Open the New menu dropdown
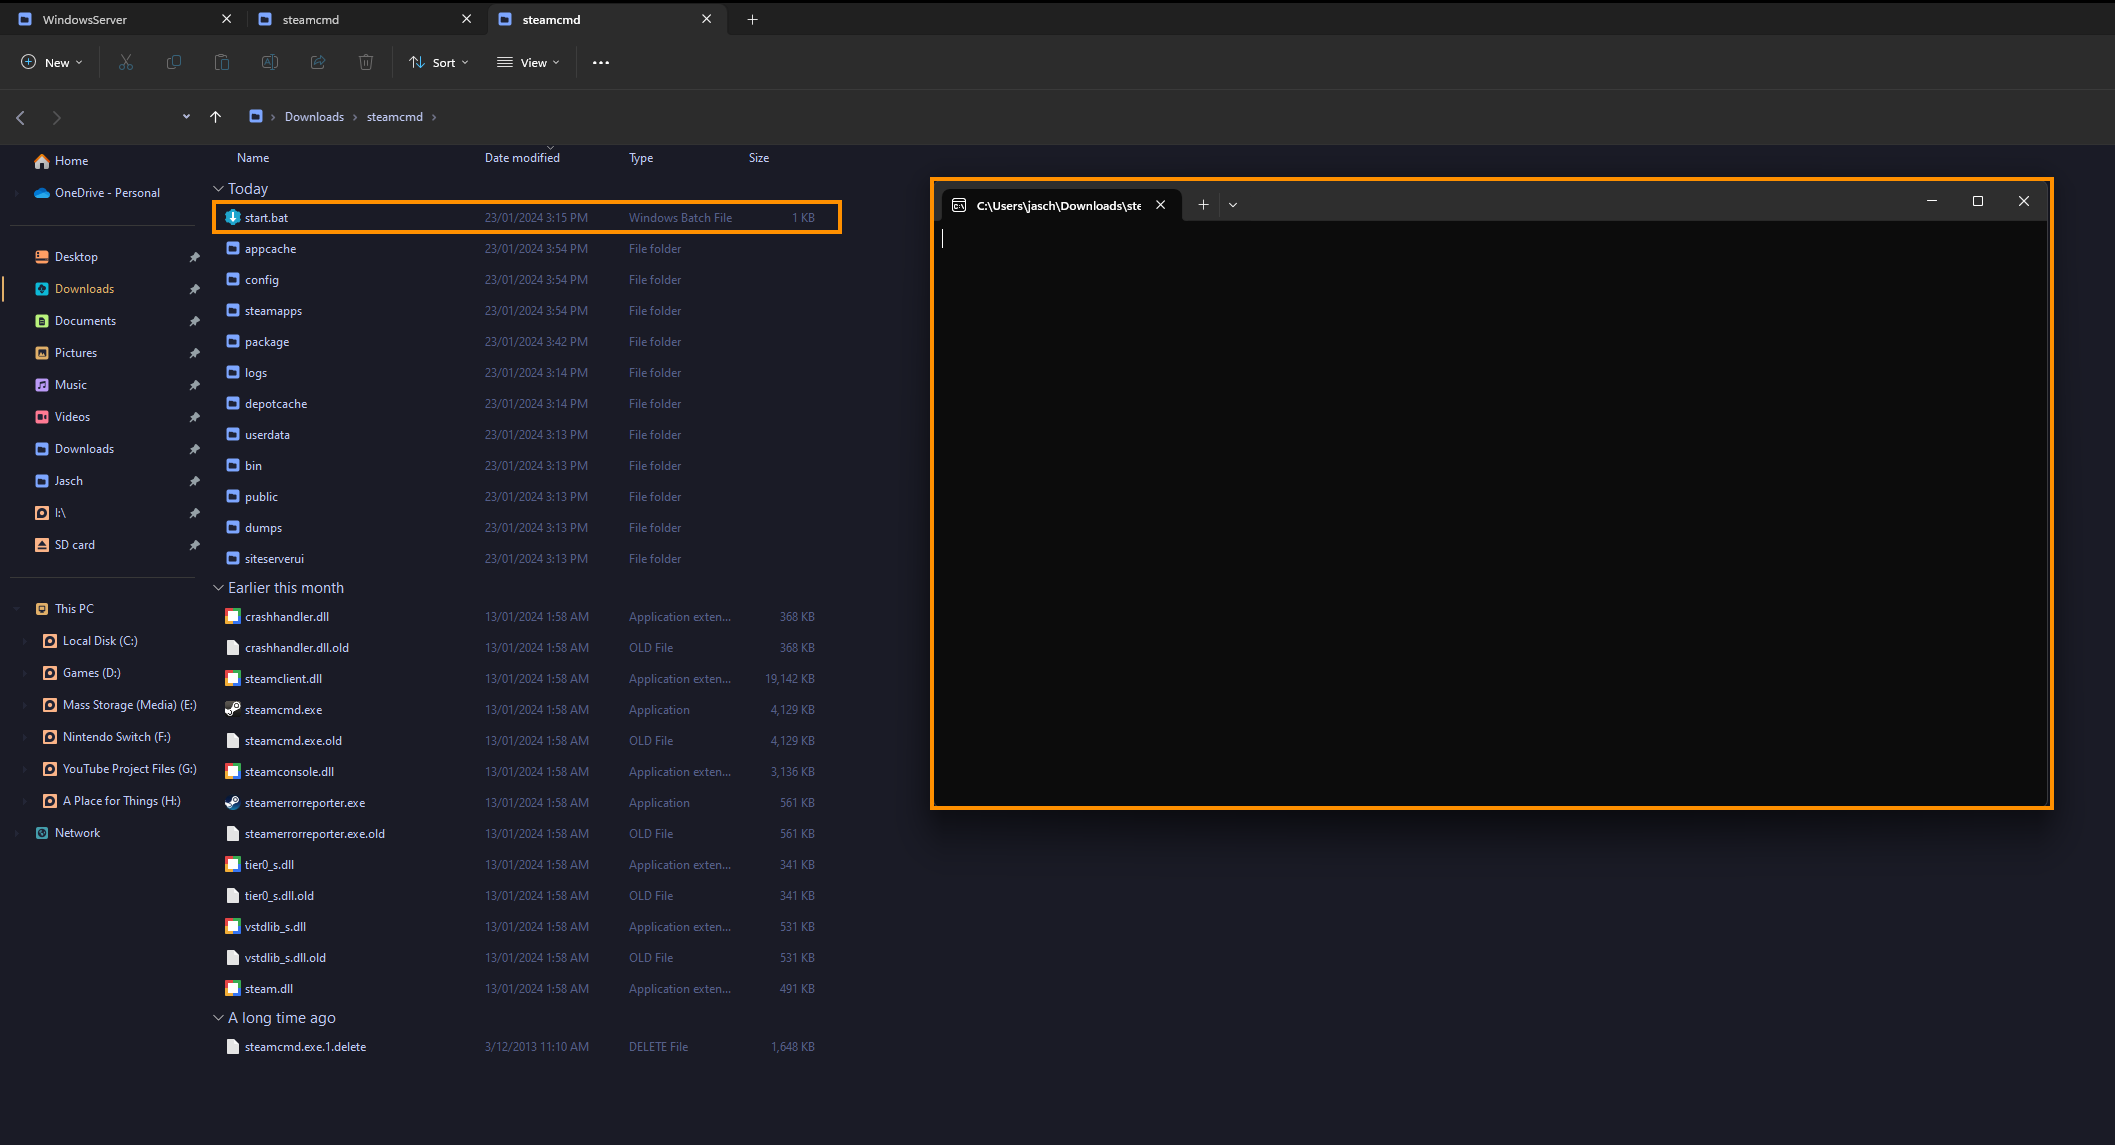 coord(52,62)
